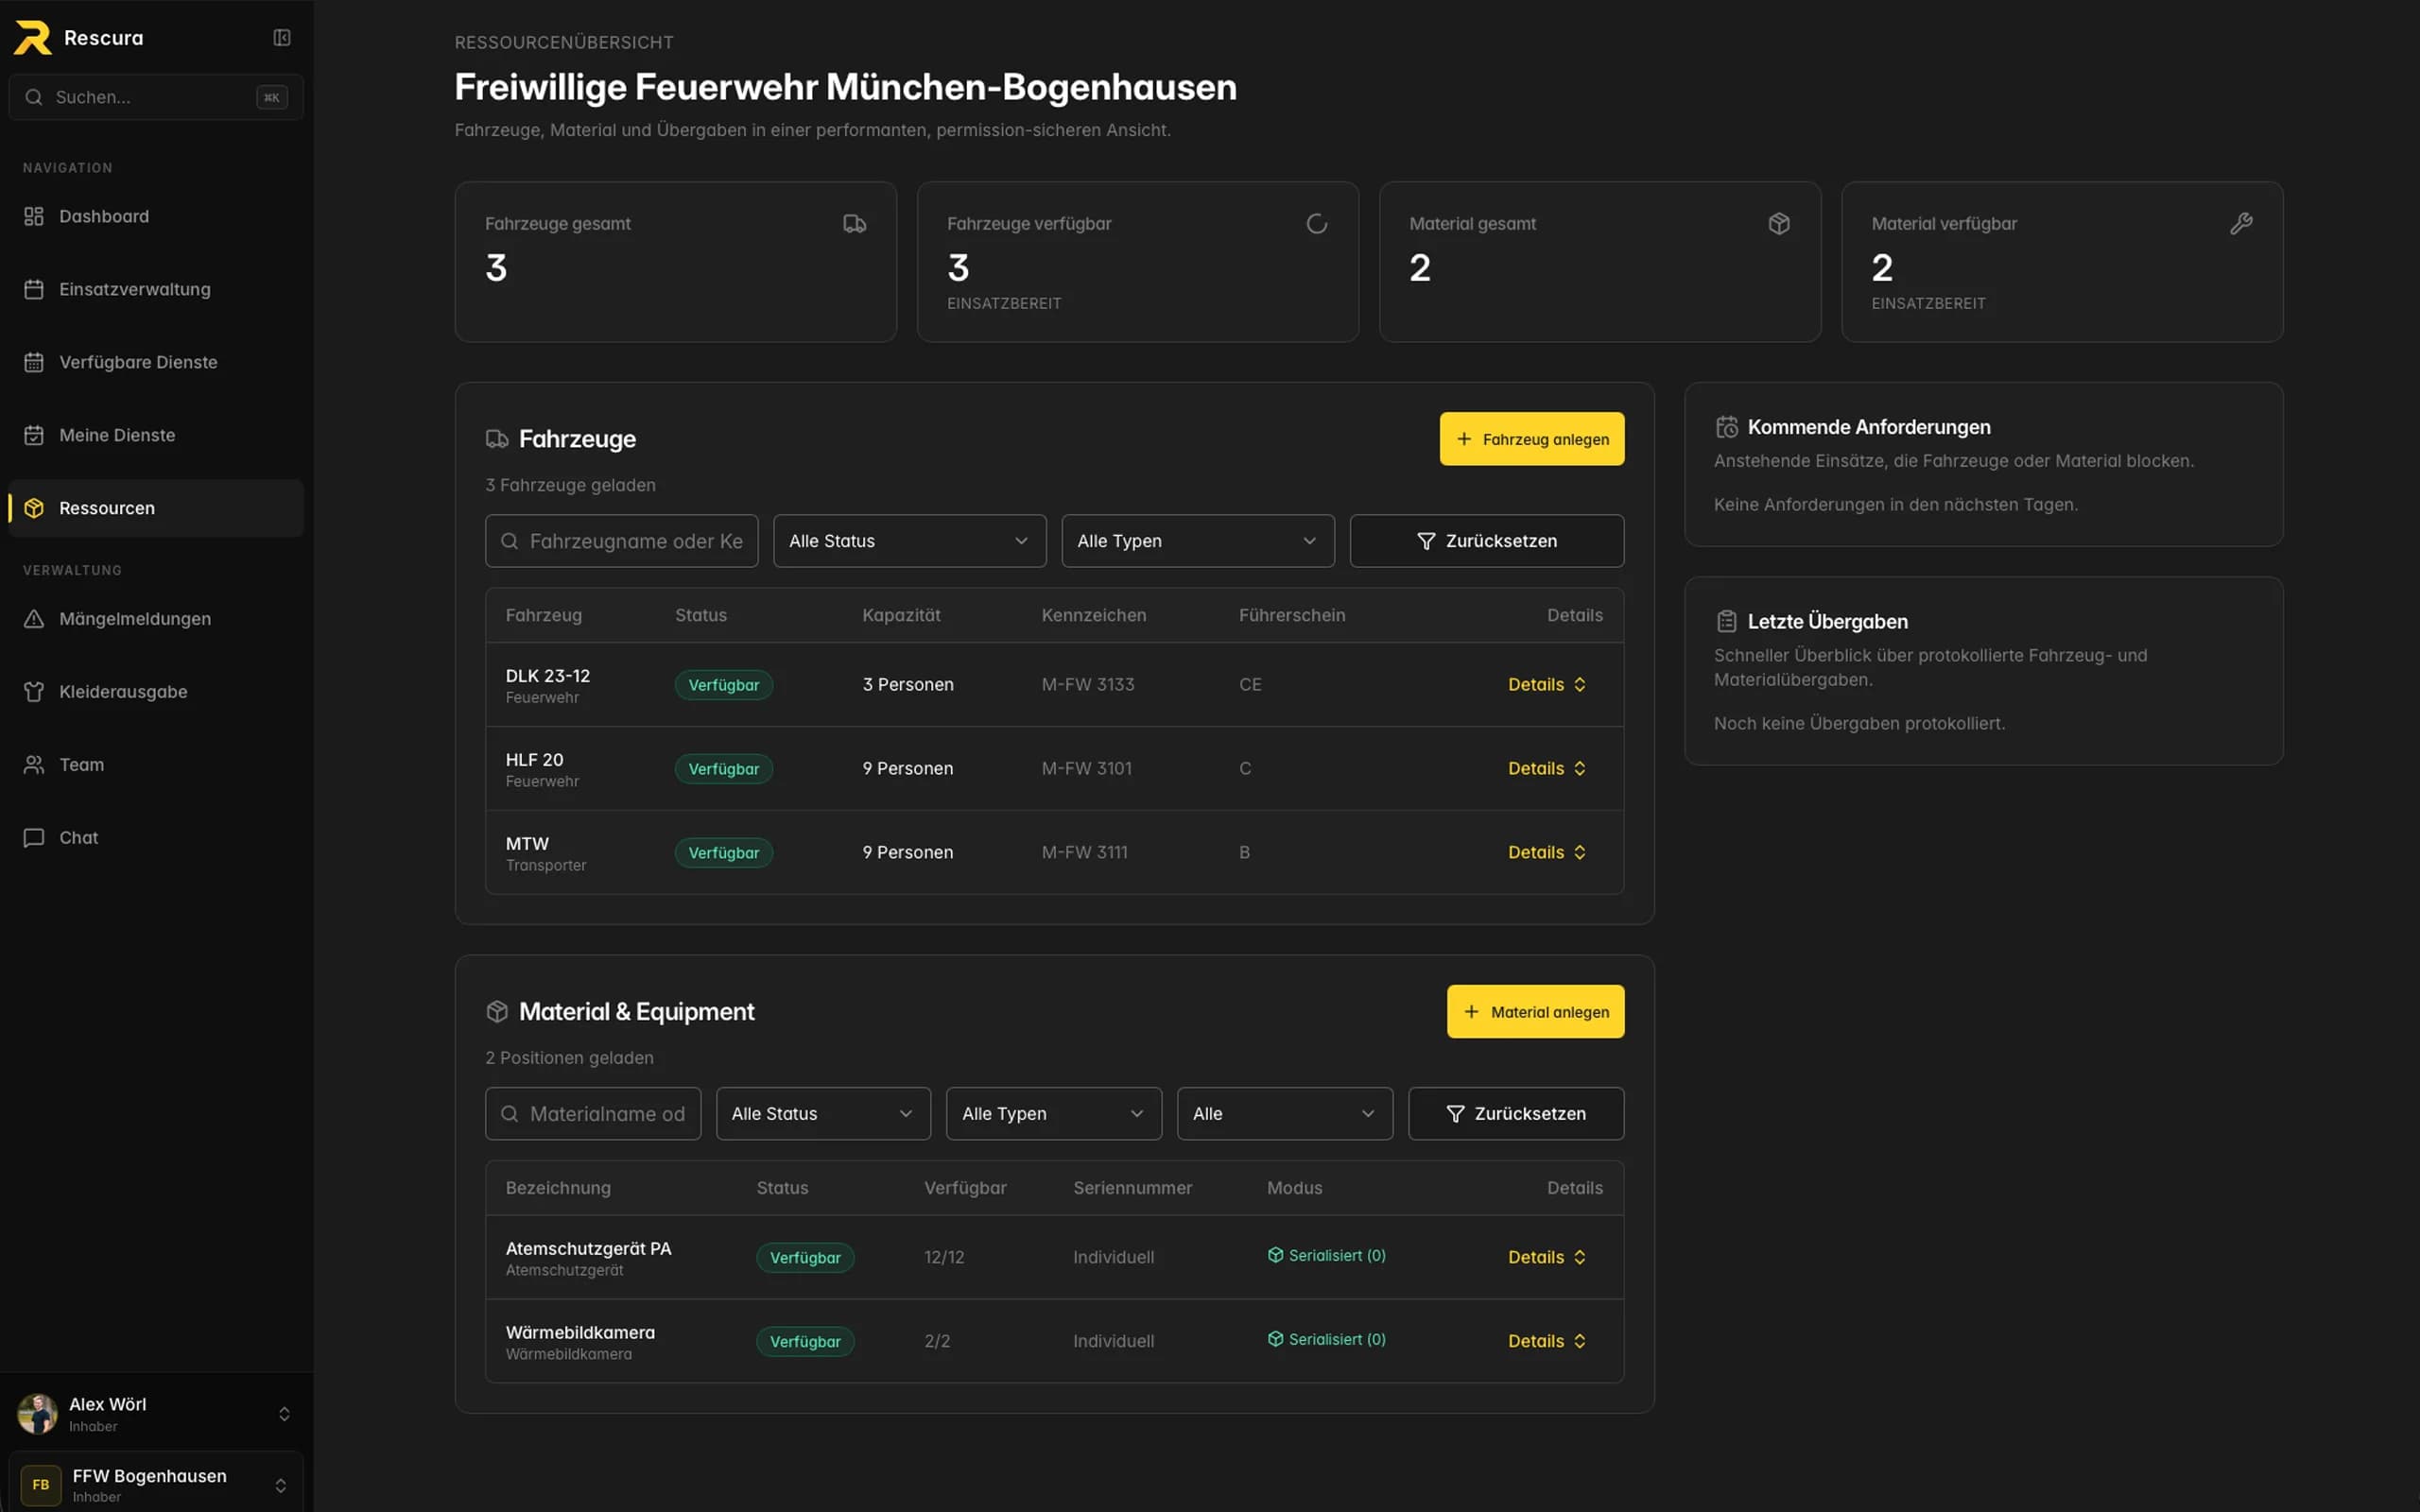Viewport: 2420px width, 1512px height.
Task: Focus the Fahrzeugname search field
Action: 621,541
